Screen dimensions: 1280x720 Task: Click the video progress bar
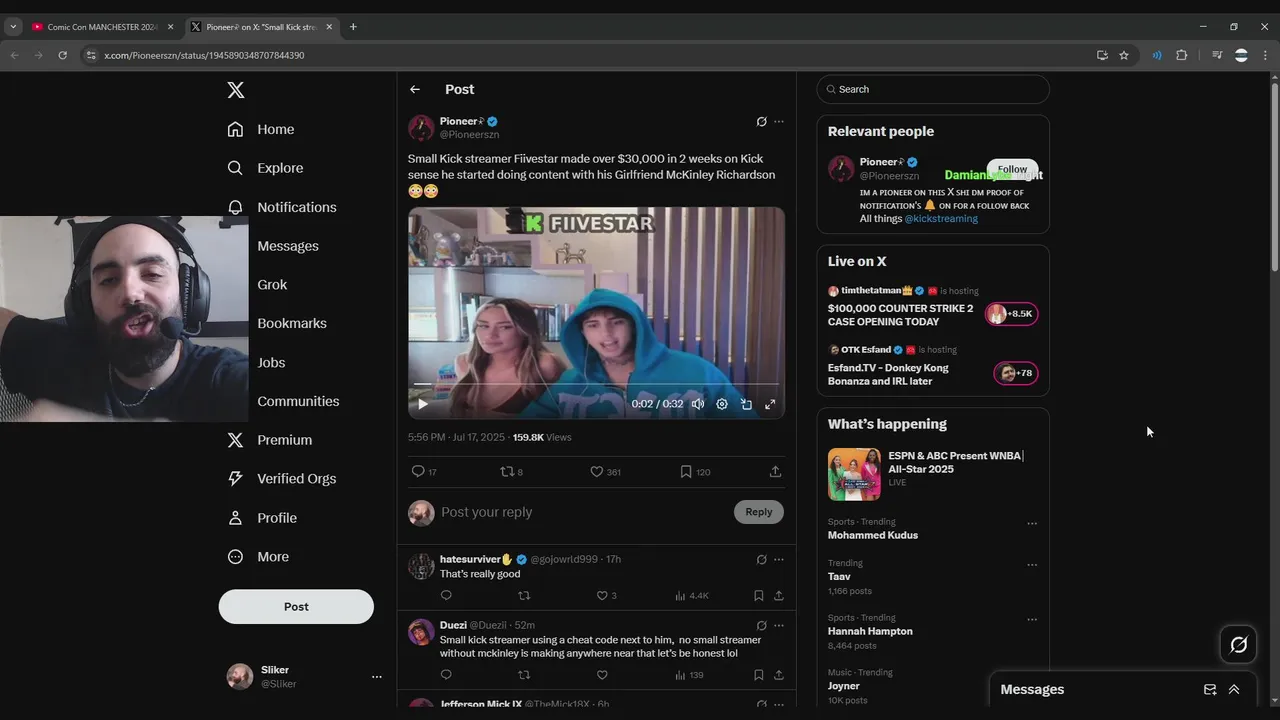[596, 384]
